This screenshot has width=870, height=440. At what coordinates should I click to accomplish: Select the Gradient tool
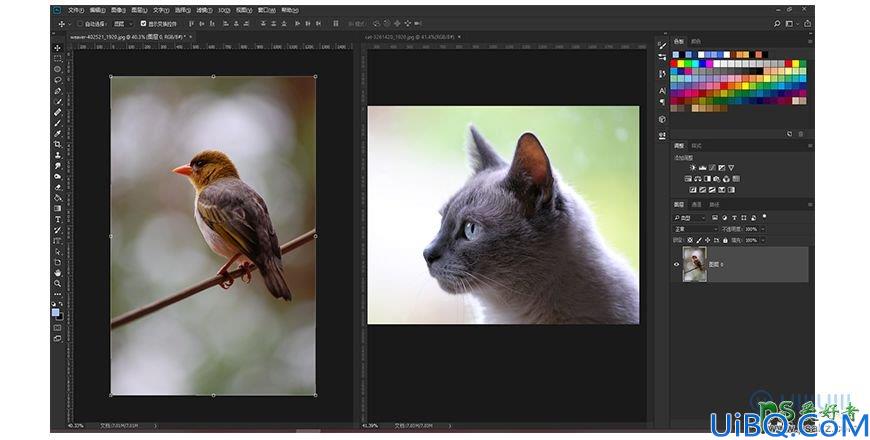tap(58, 209)
